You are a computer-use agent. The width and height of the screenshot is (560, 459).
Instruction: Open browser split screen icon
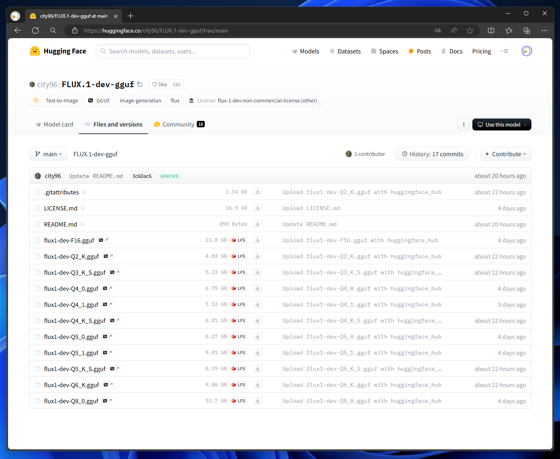pos(491,31)
